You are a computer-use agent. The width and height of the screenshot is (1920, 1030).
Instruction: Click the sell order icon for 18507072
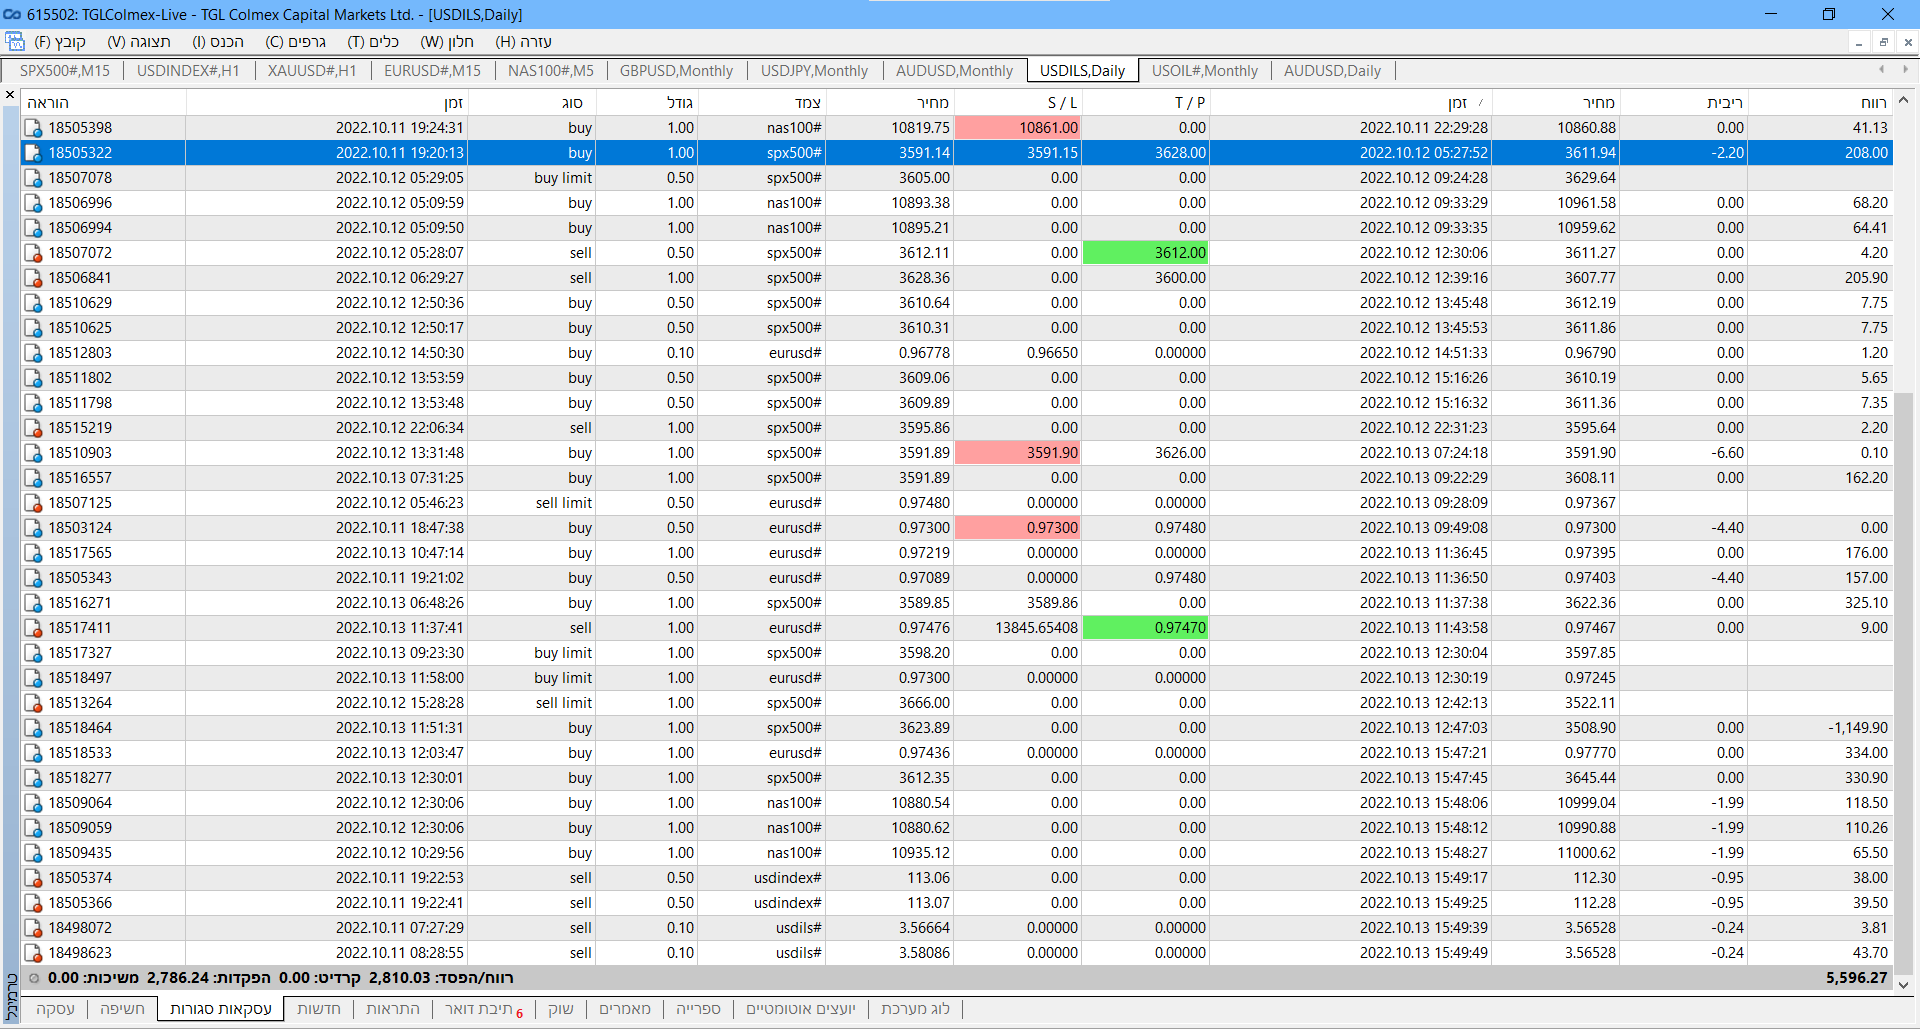coord(33,253)
